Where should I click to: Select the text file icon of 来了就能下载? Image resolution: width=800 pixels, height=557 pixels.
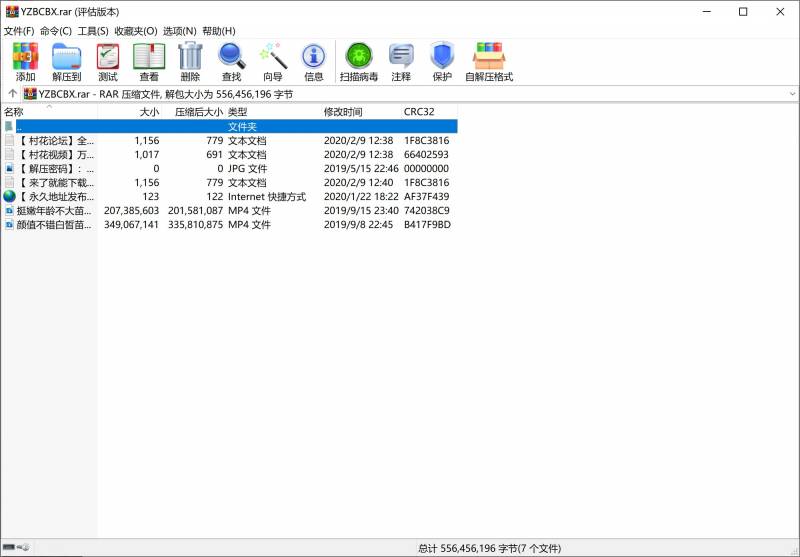tap(9, 182)
